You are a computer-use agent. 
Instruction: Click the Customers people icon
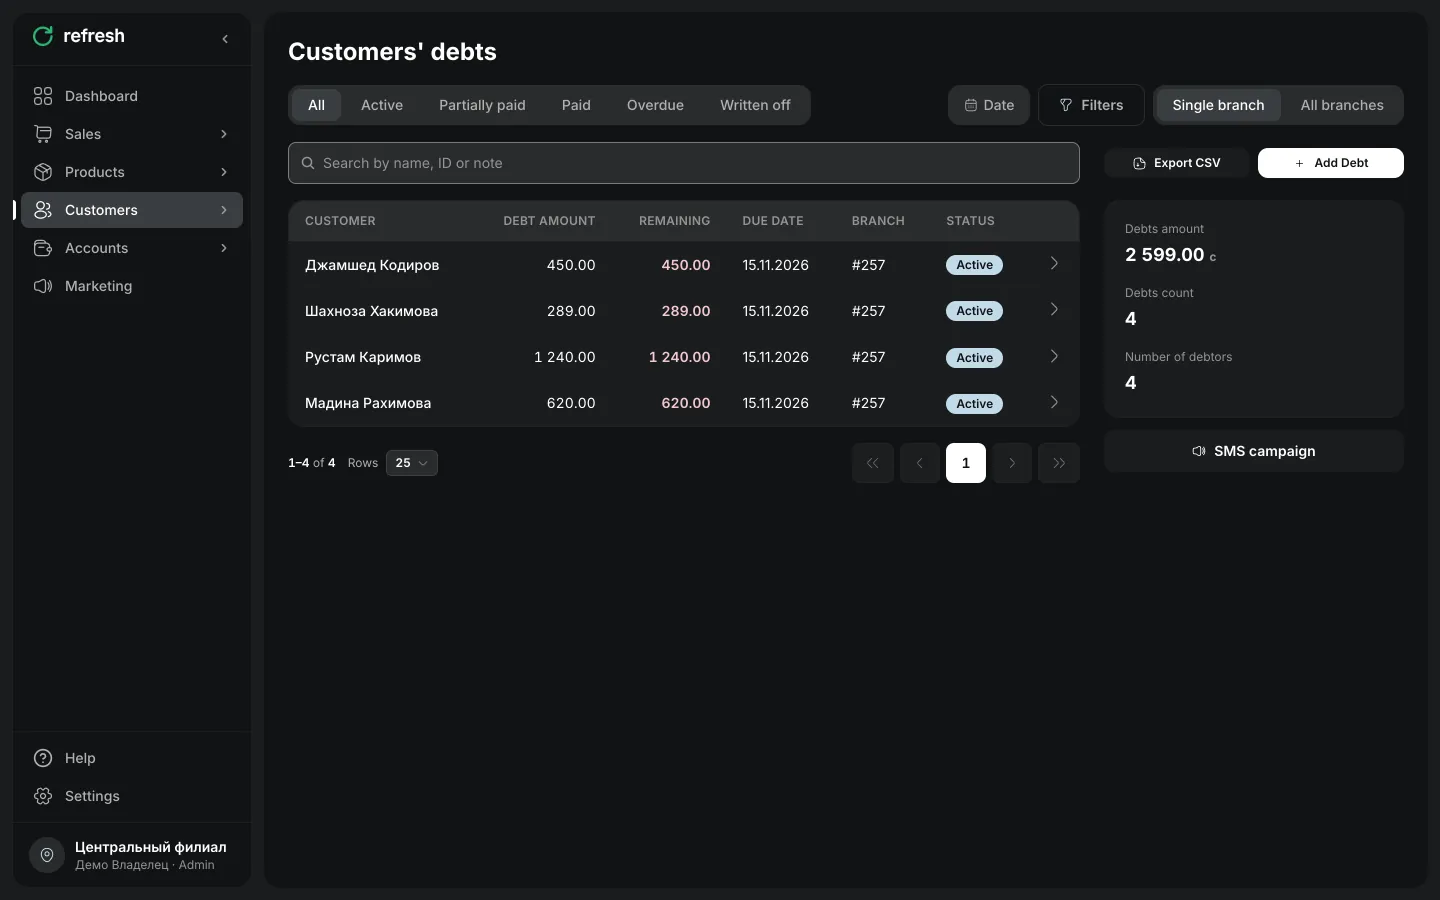(x=43, y=210)
